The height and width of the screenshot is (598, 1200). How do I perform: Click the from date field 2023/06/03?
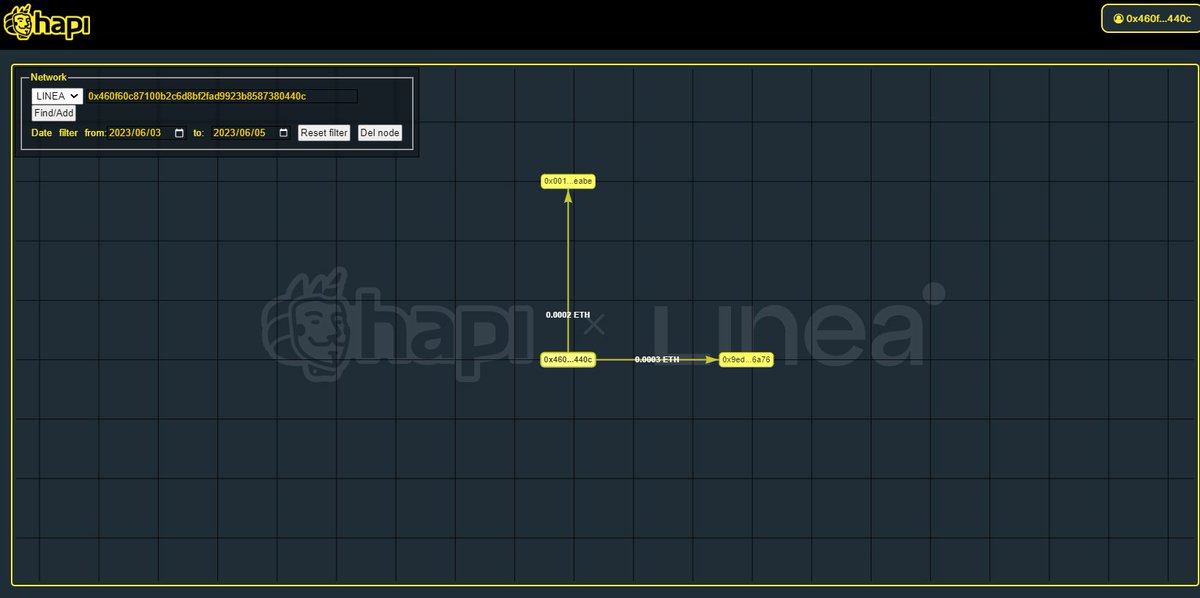[148, 133]
